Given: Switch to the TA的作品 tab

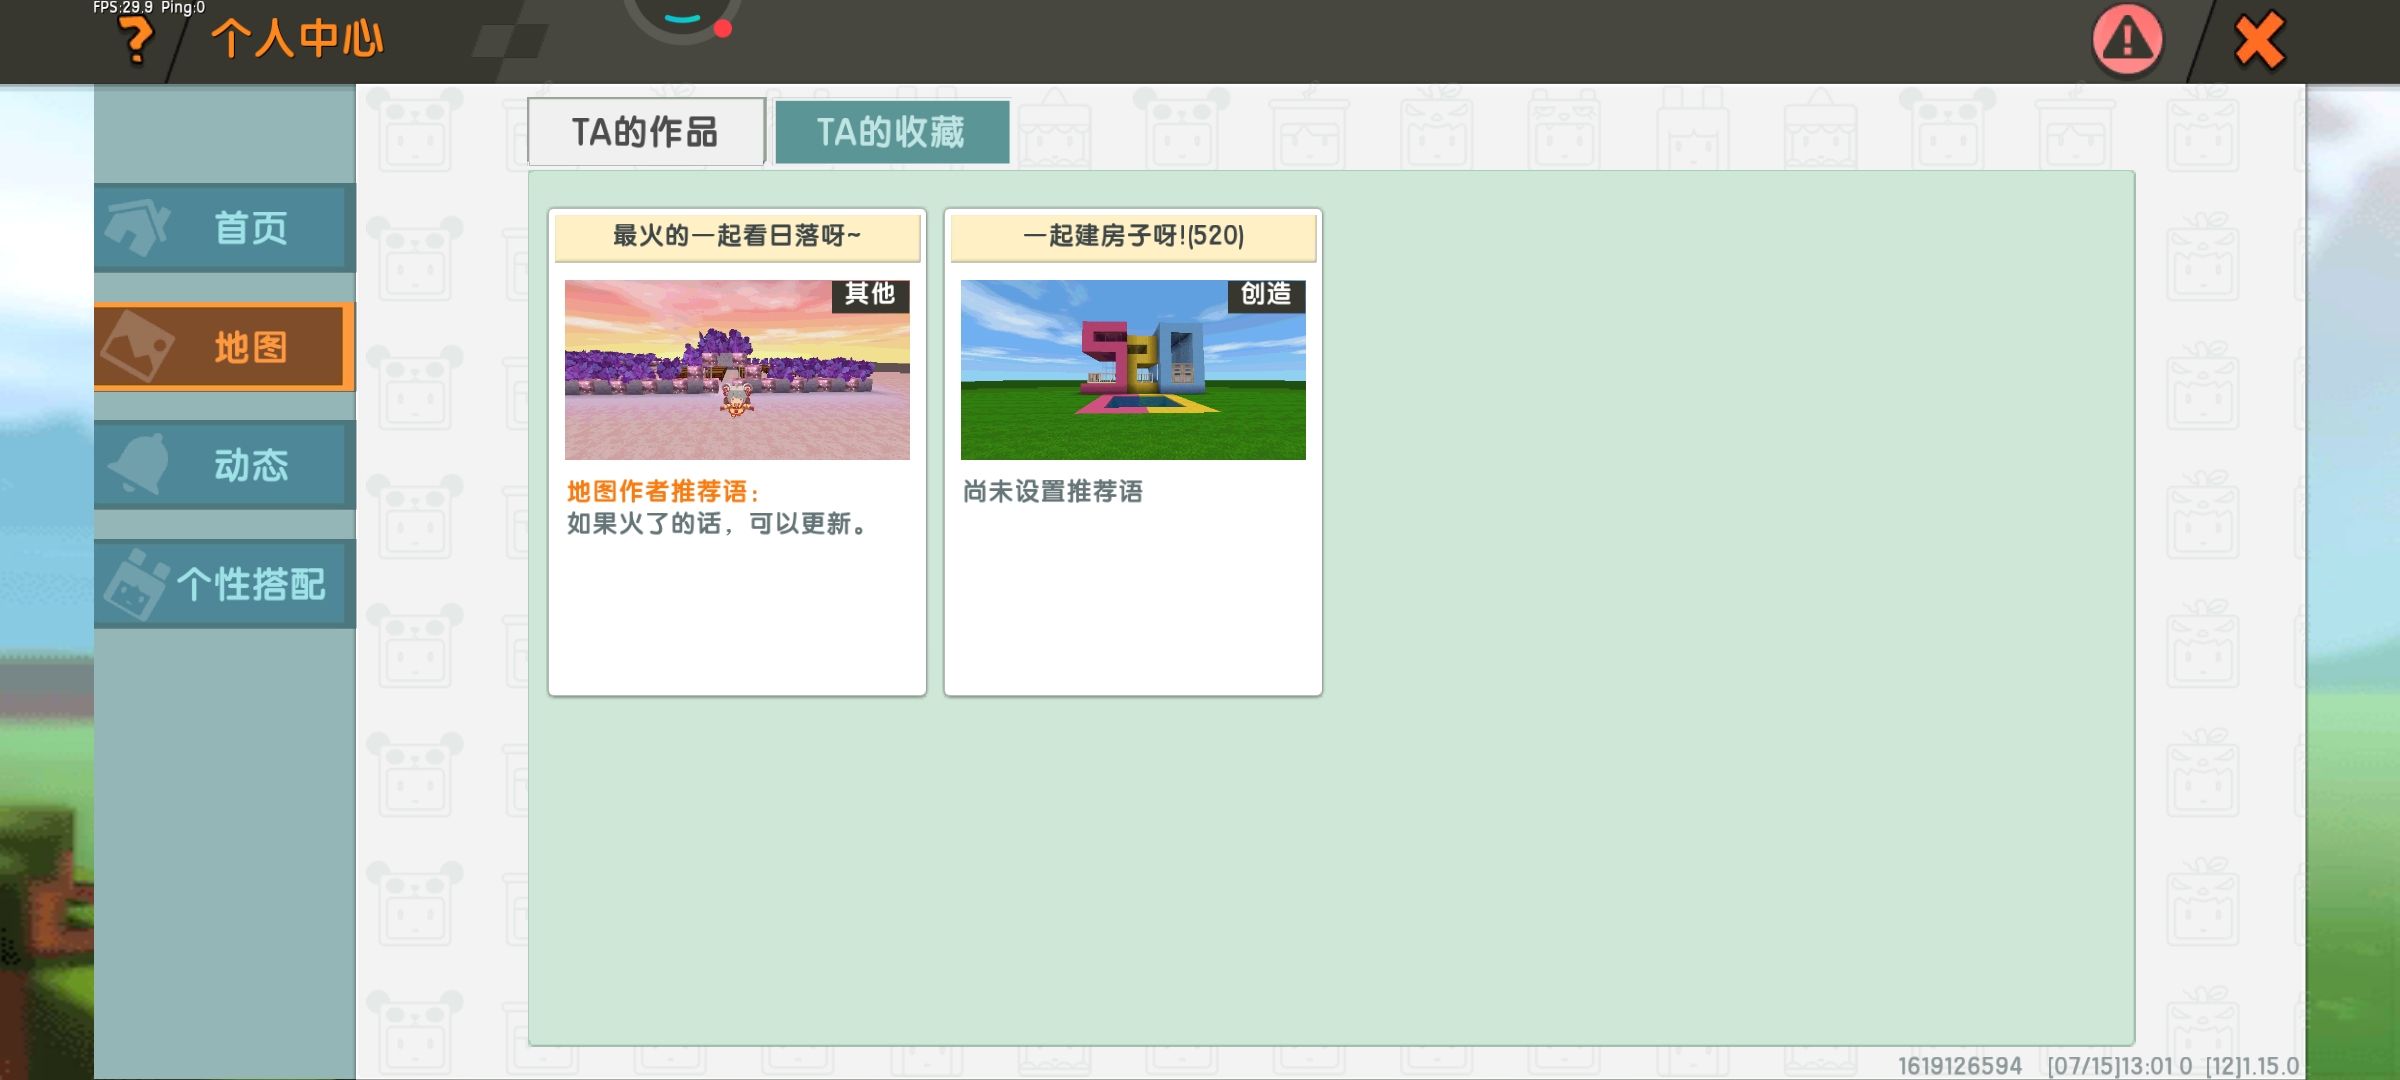Looking at the screenshot, I should coord(645,132).
